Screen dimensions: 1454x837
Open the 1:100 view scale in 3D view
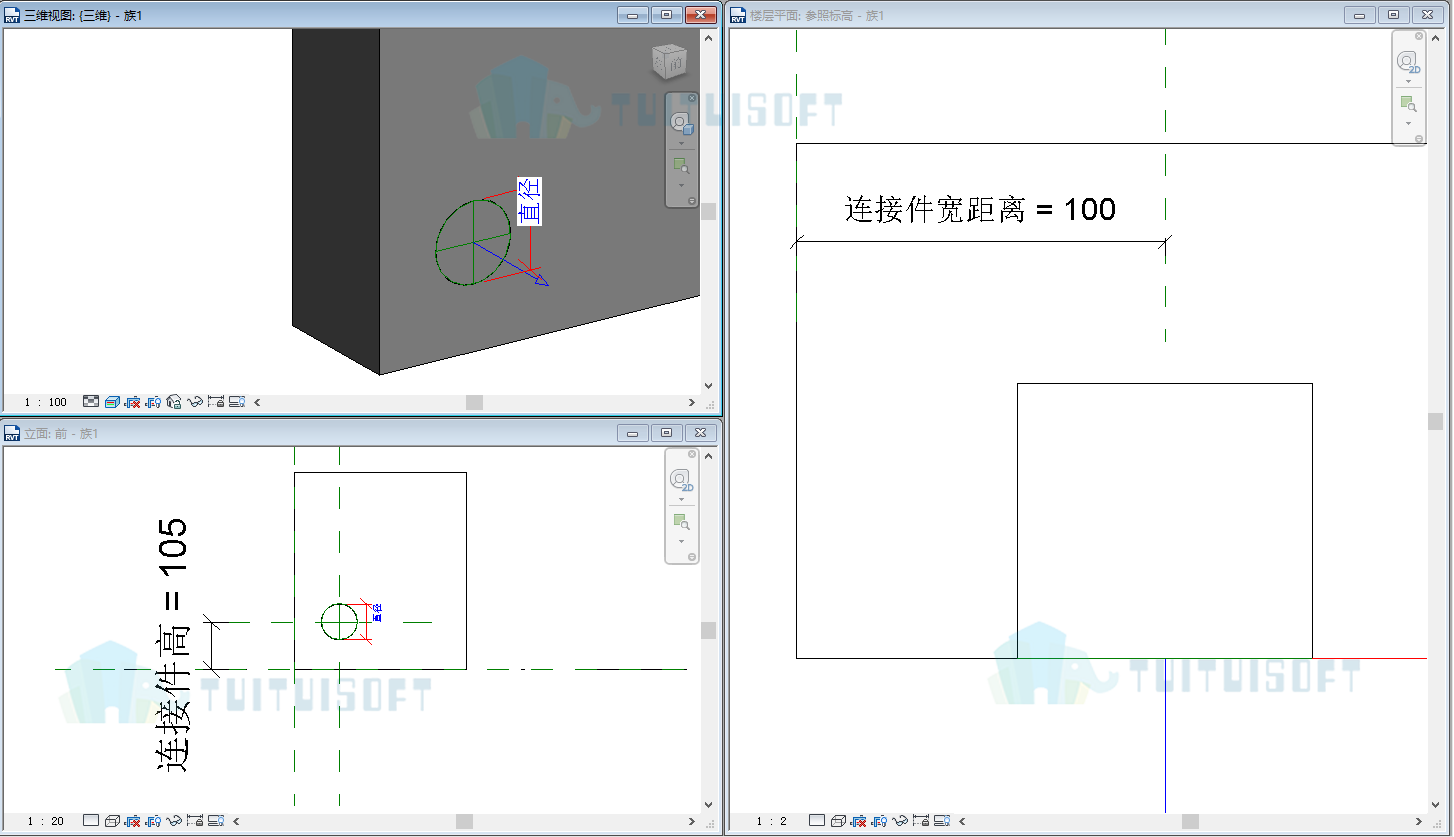coord(46,402)
